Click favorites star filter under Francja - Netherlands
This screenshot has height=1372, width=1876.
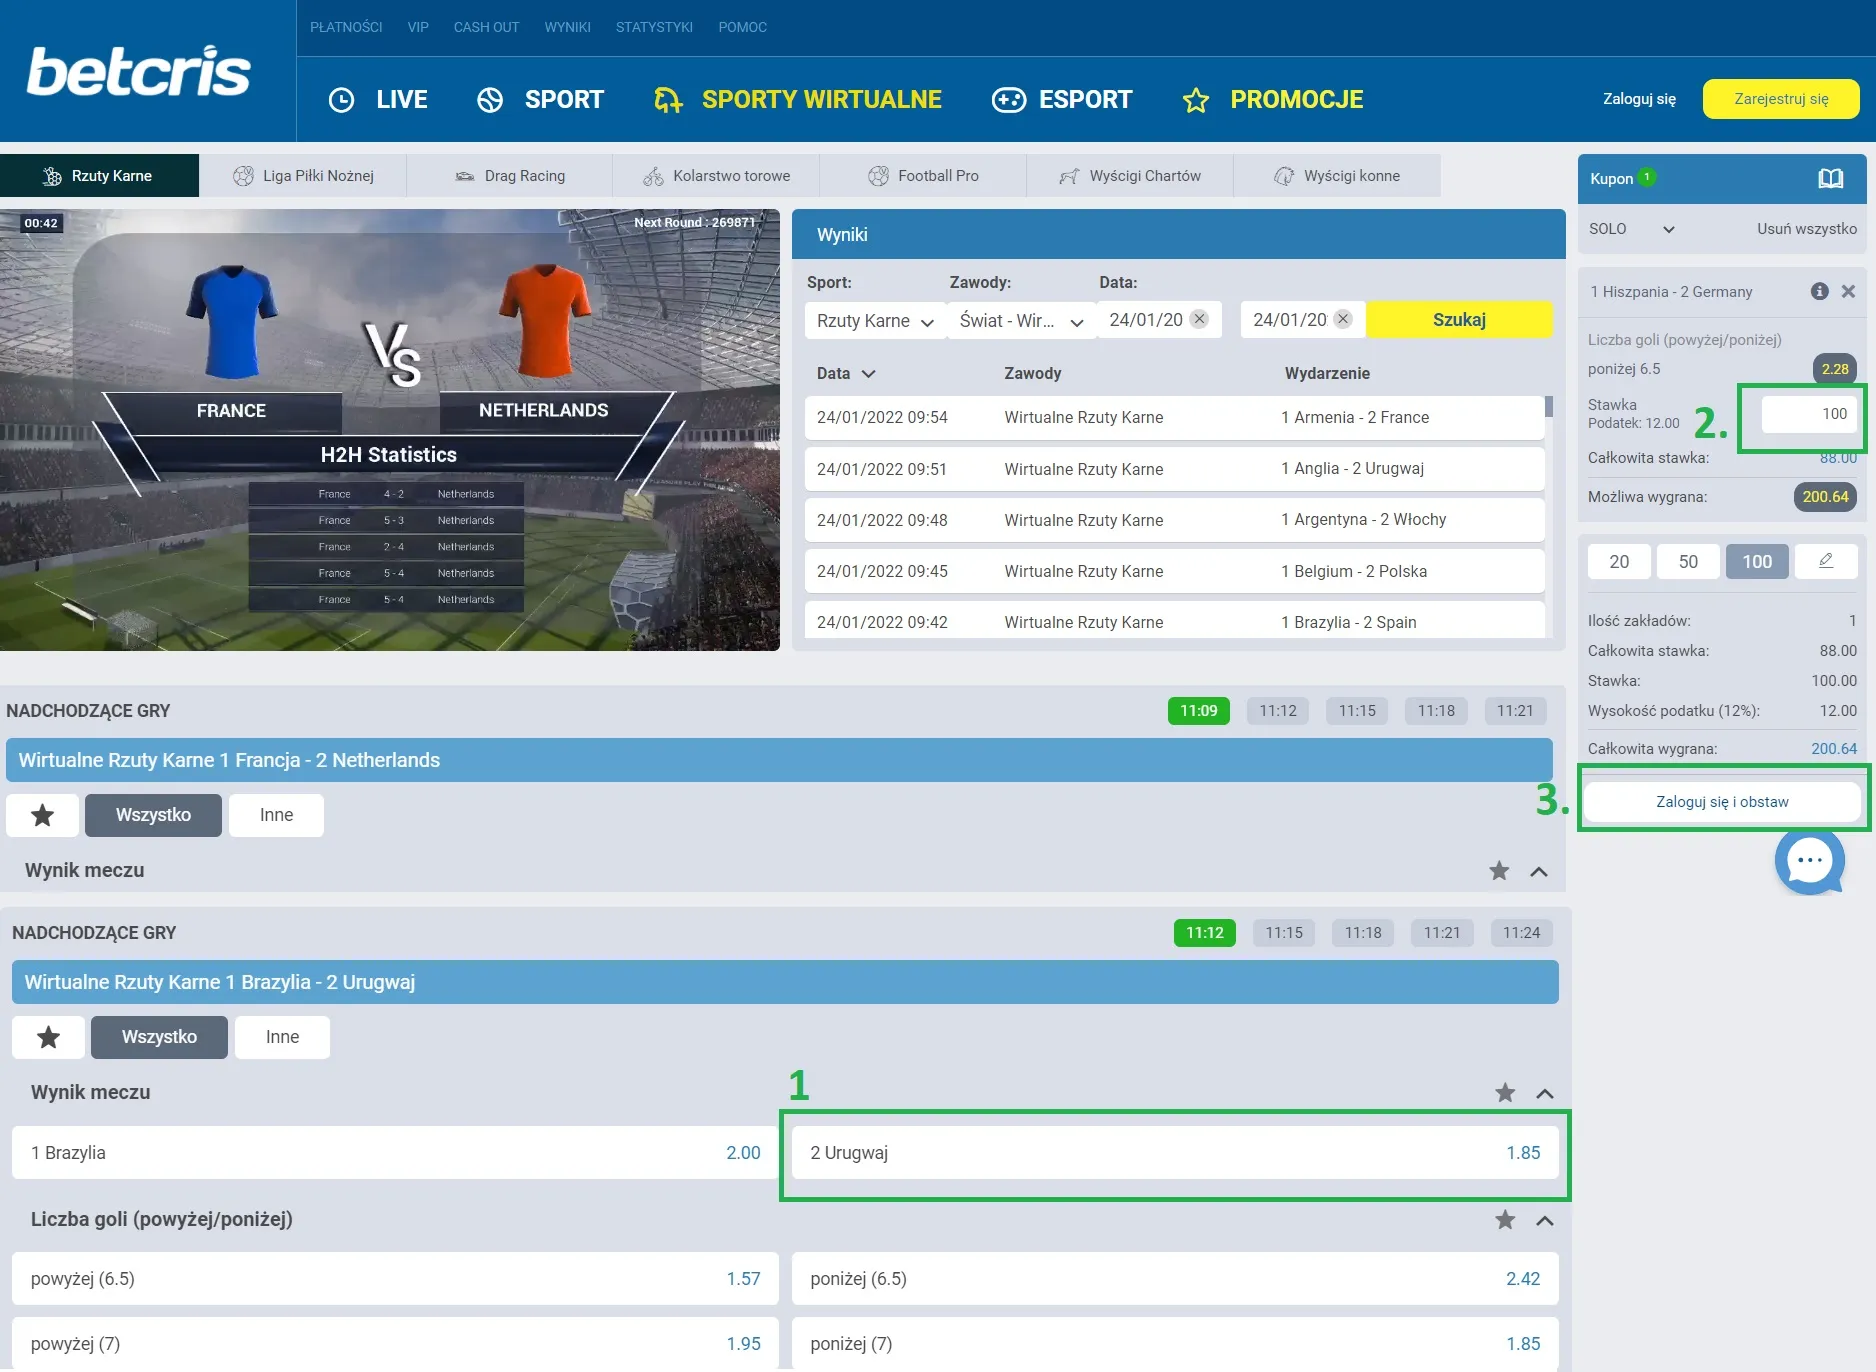tap(42, 815)
